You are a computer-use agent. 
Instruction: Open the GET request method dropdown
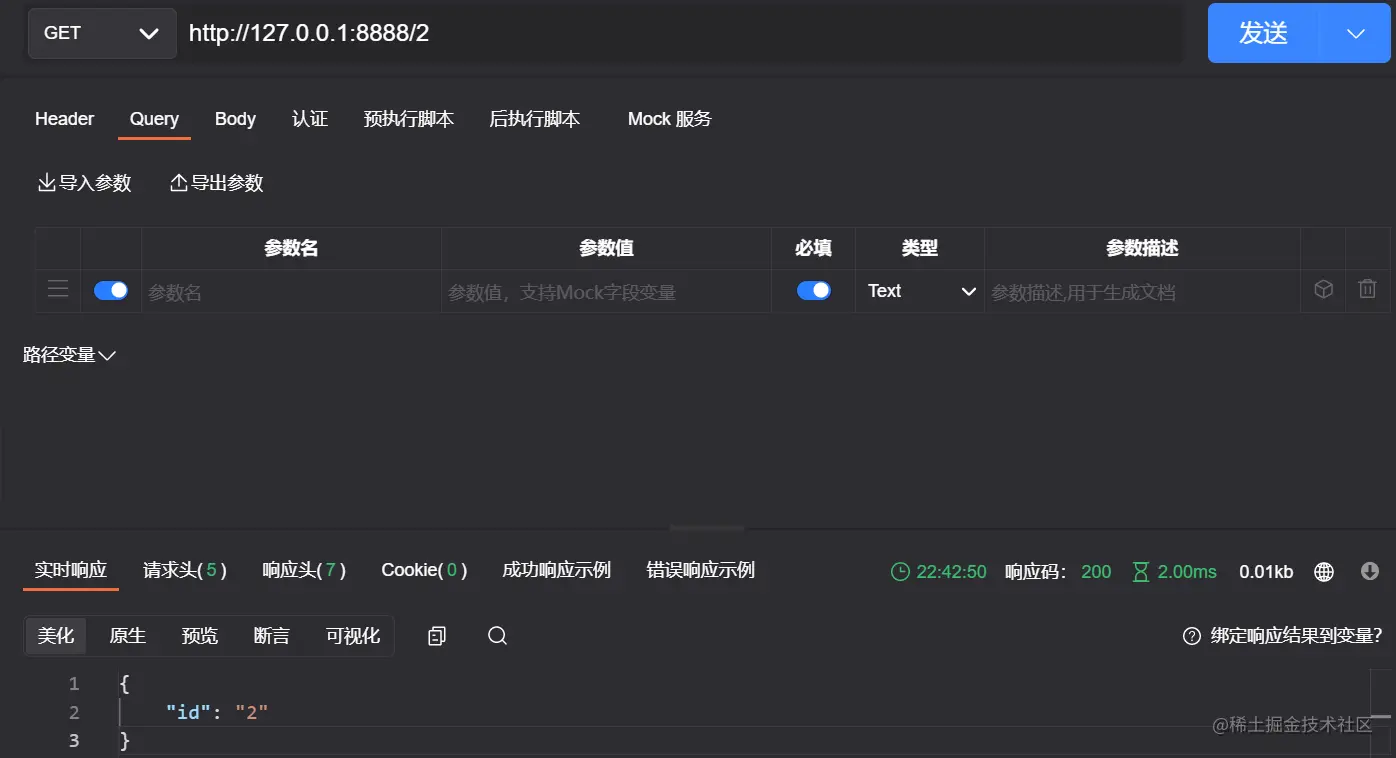102,33
